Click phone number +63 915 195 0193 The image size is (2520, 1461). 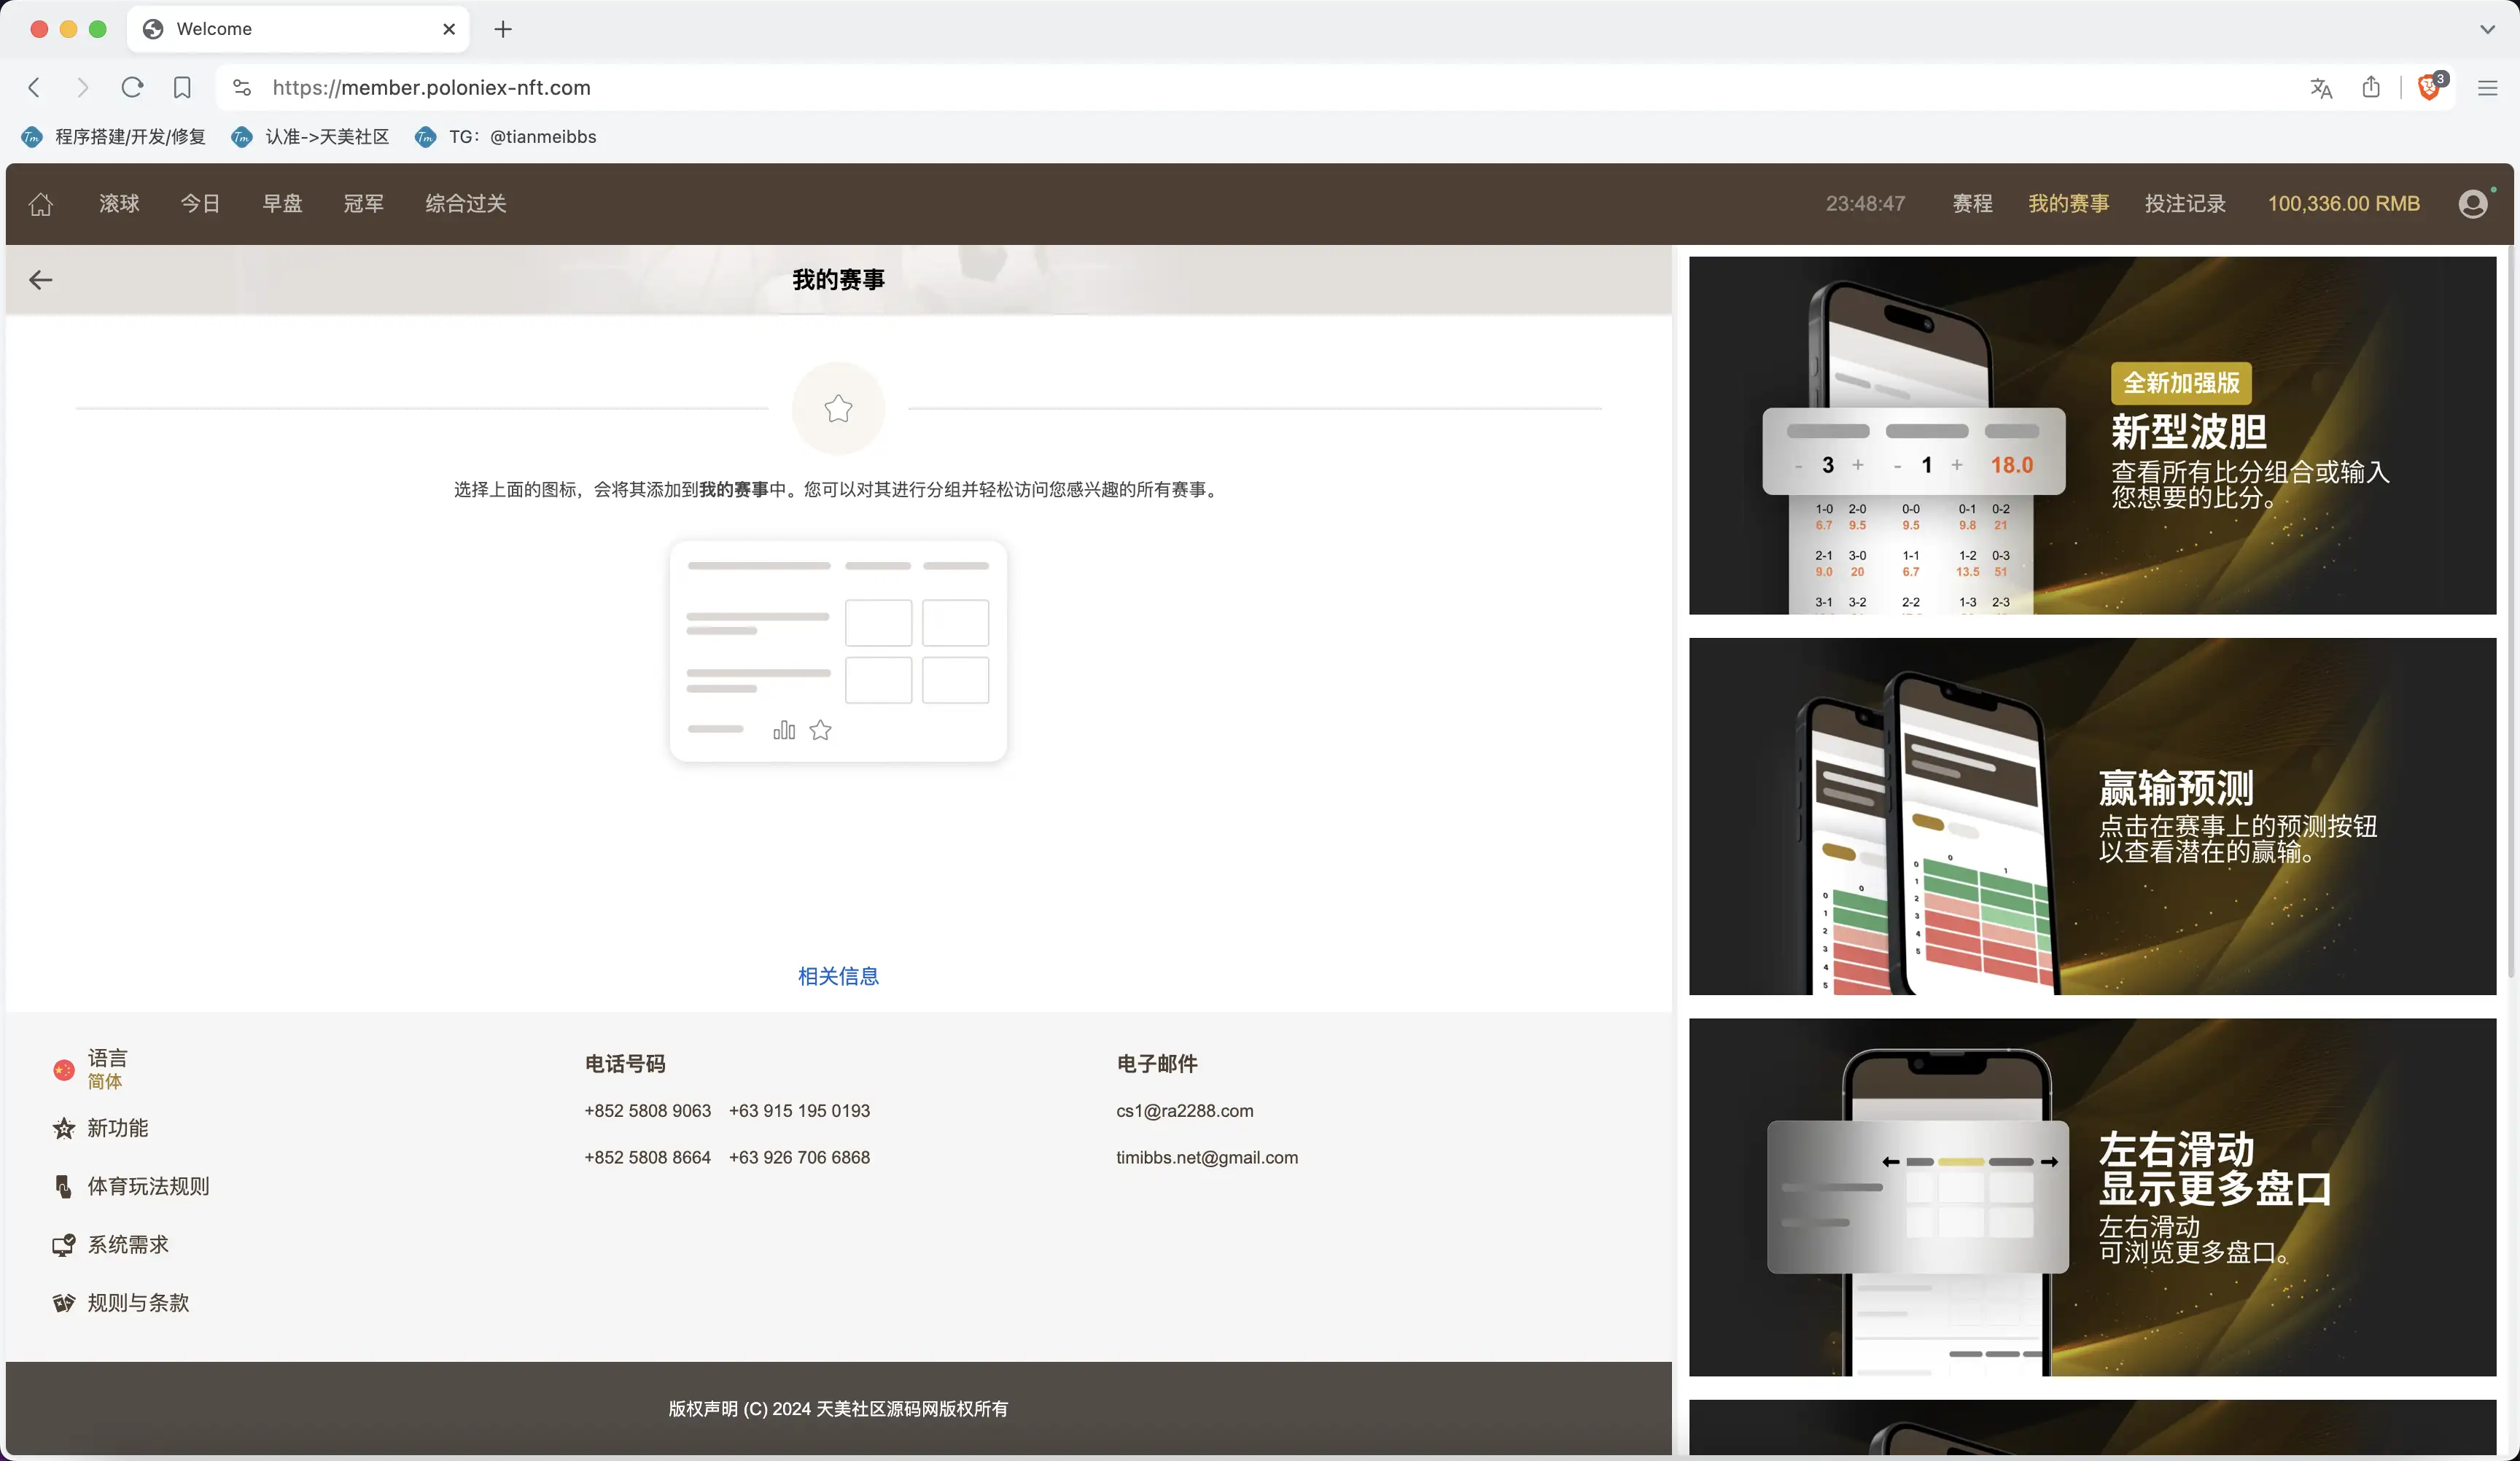799,1111
